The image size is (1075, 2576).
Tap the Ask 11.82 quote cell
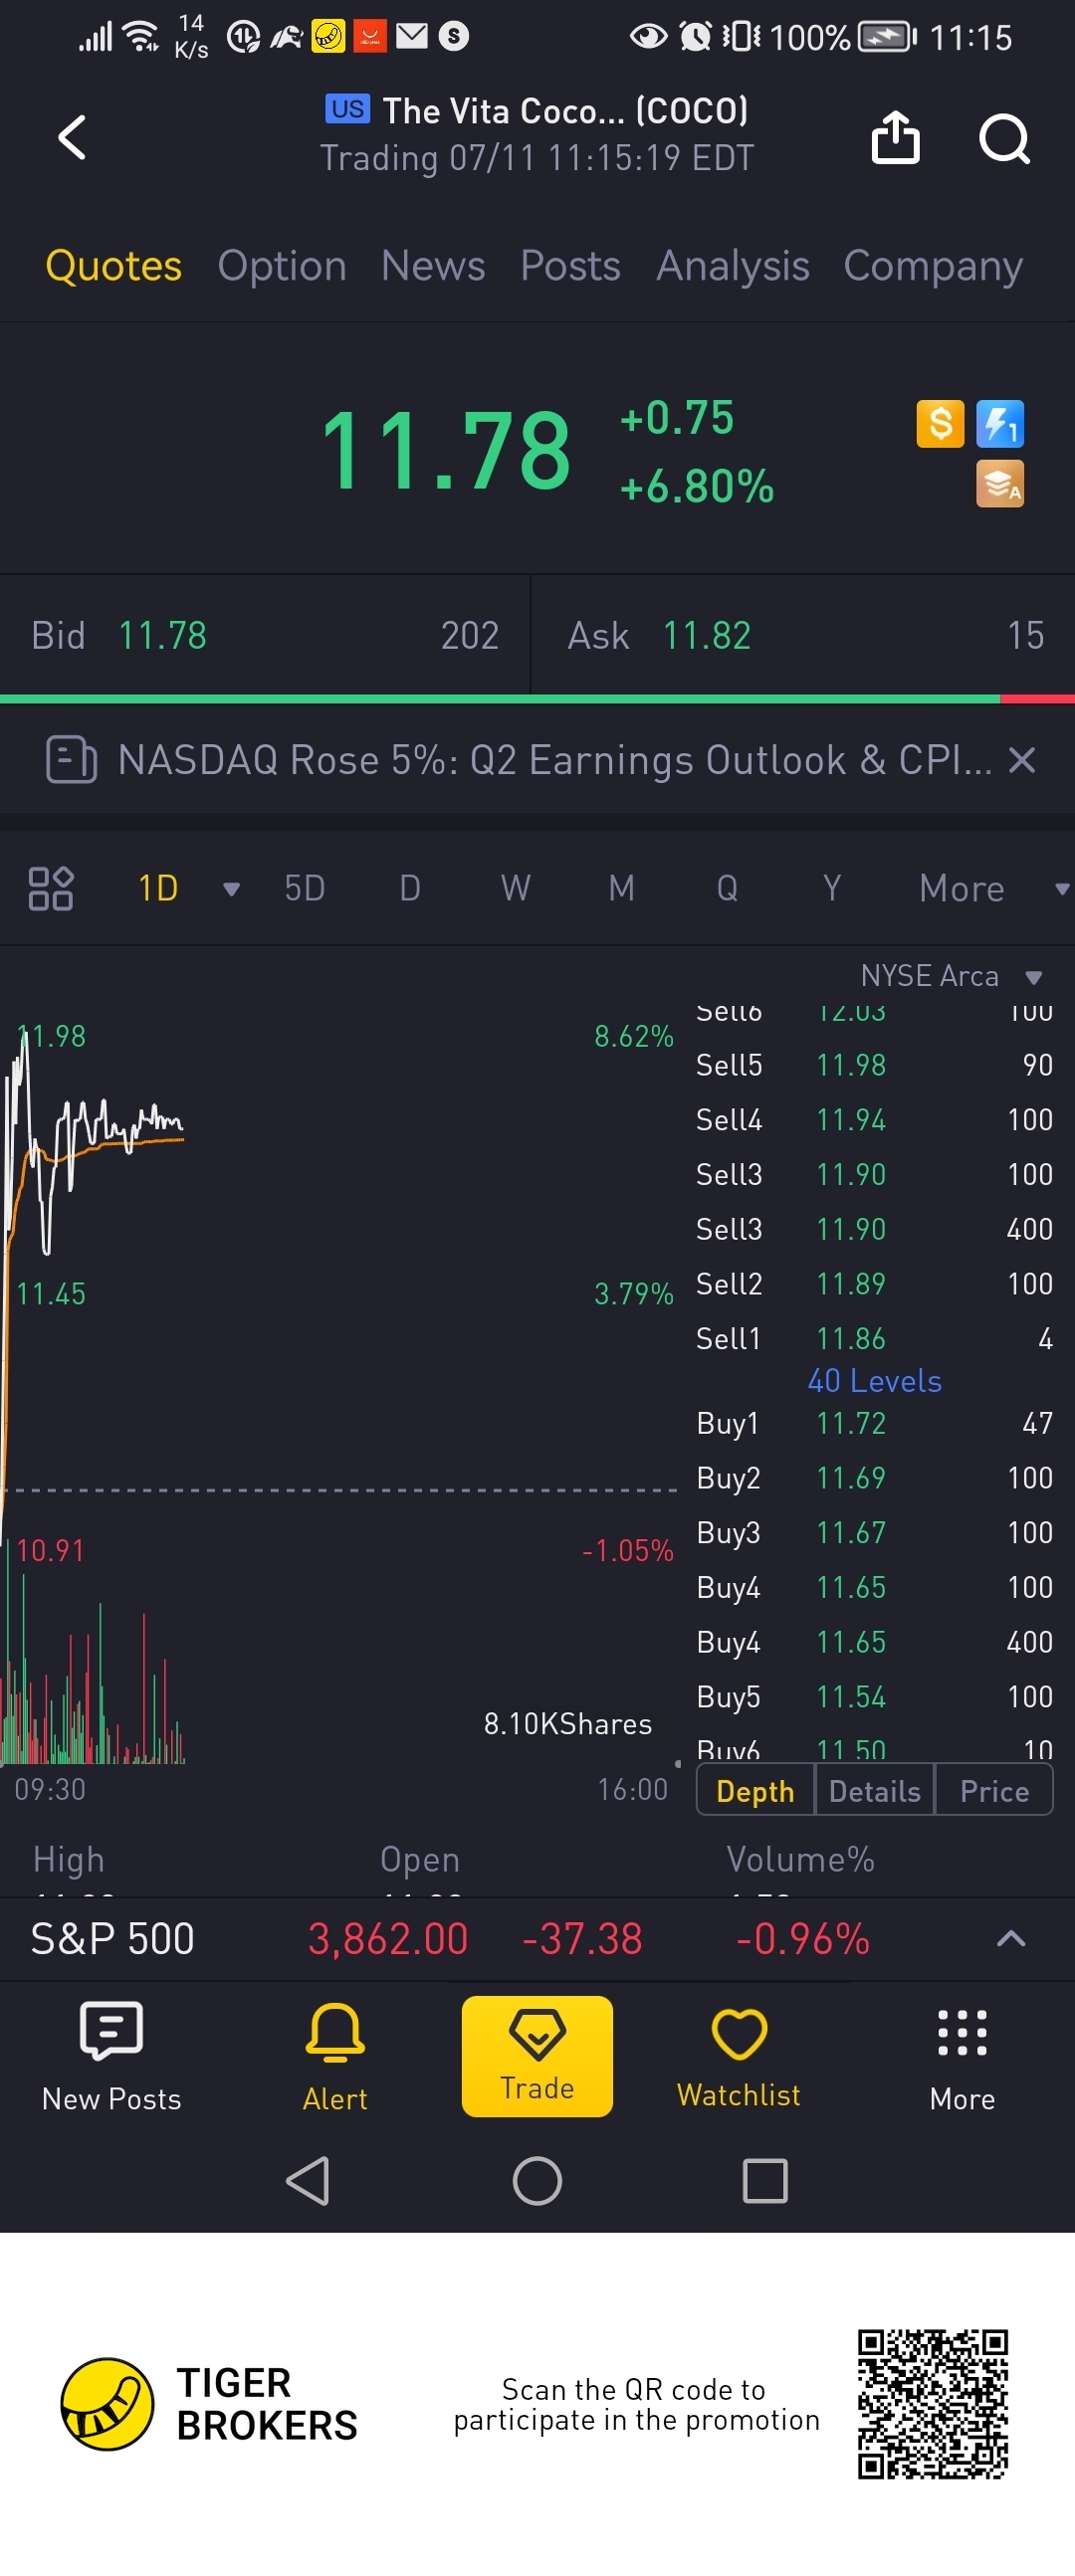point(804,635)
